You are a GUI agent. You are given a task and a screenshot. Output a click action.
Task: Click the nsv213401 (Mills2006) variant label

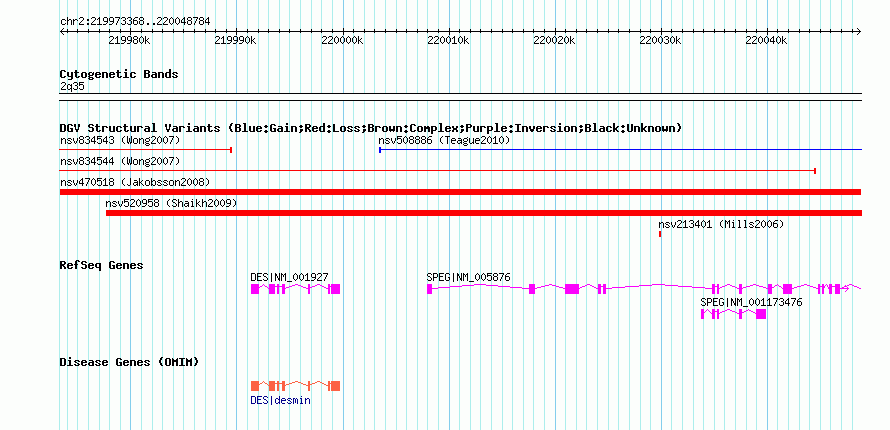pos(721,224)
